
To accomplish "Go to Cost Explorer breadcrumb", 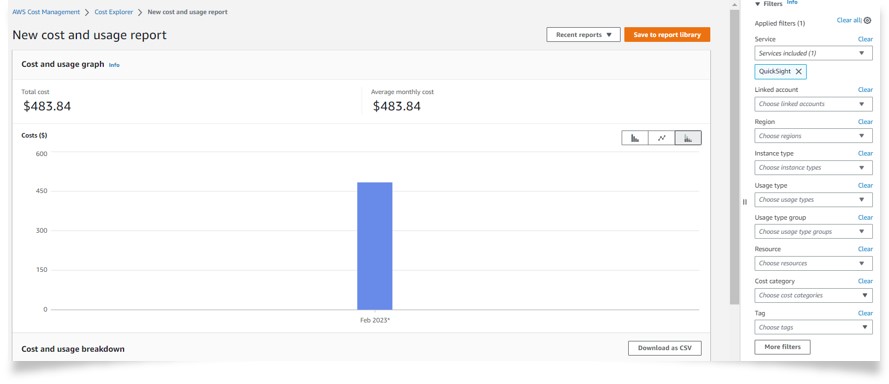I will [113, 12].
